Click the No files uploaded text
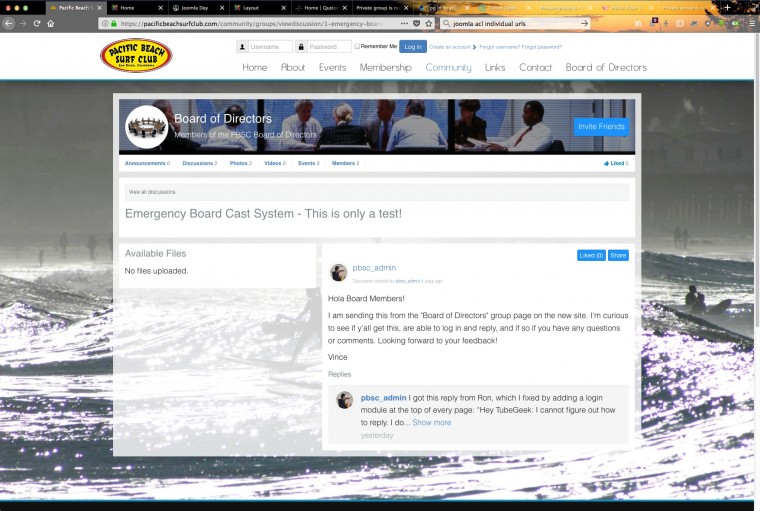This screenshot has height=511, width=760. (156, 271)
